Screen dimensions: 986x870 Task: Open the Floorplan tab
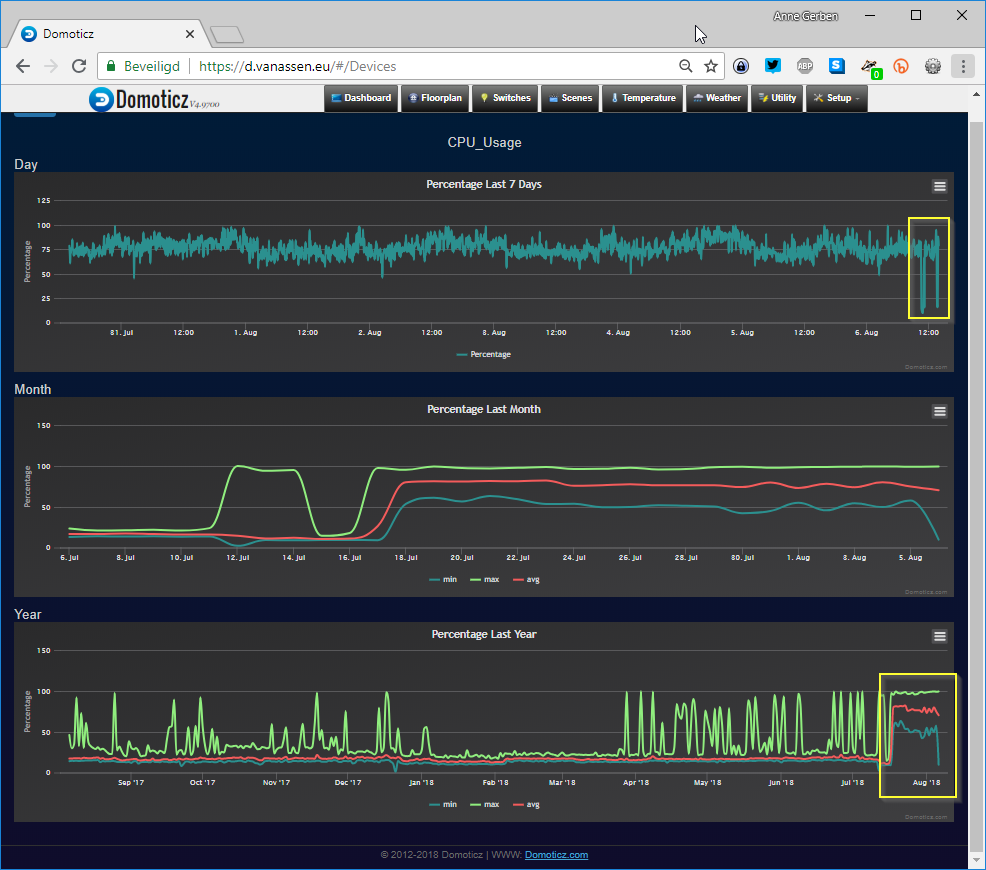point(435,98)
